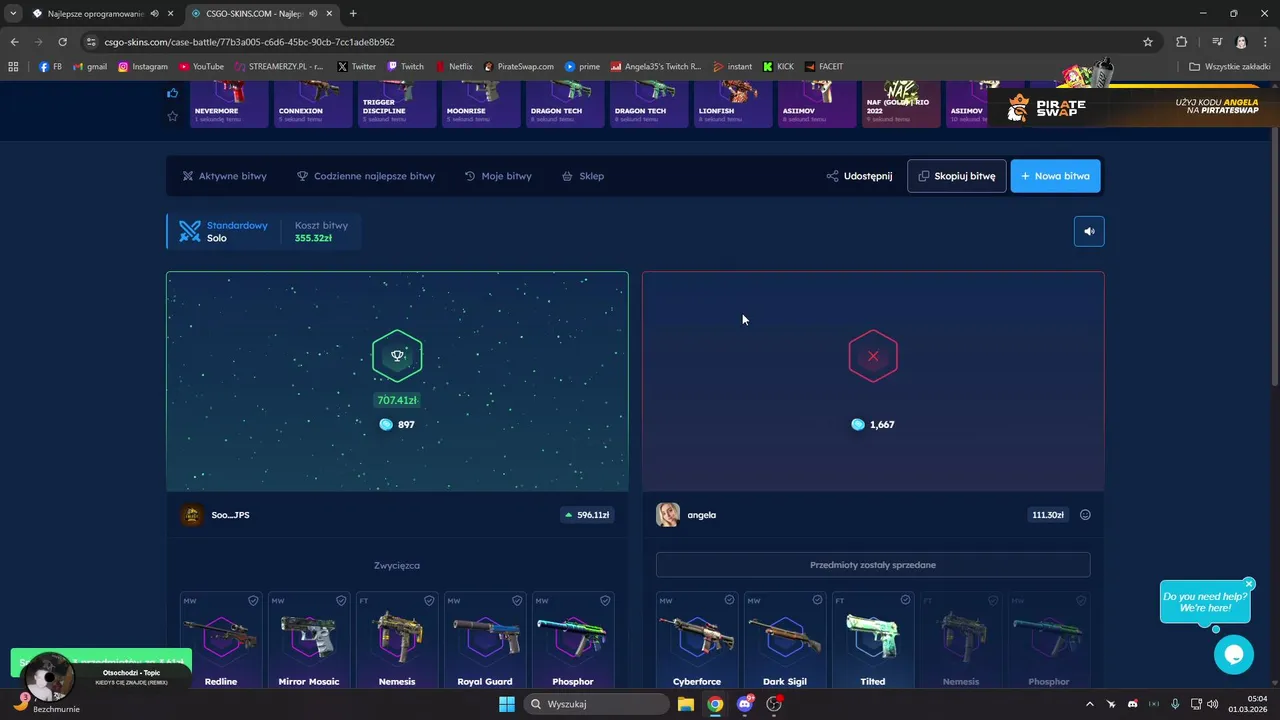Mute the CSGO-SKINS.COM tab's audio
This screenshot has width=1280, height=720.
[313, 14]
